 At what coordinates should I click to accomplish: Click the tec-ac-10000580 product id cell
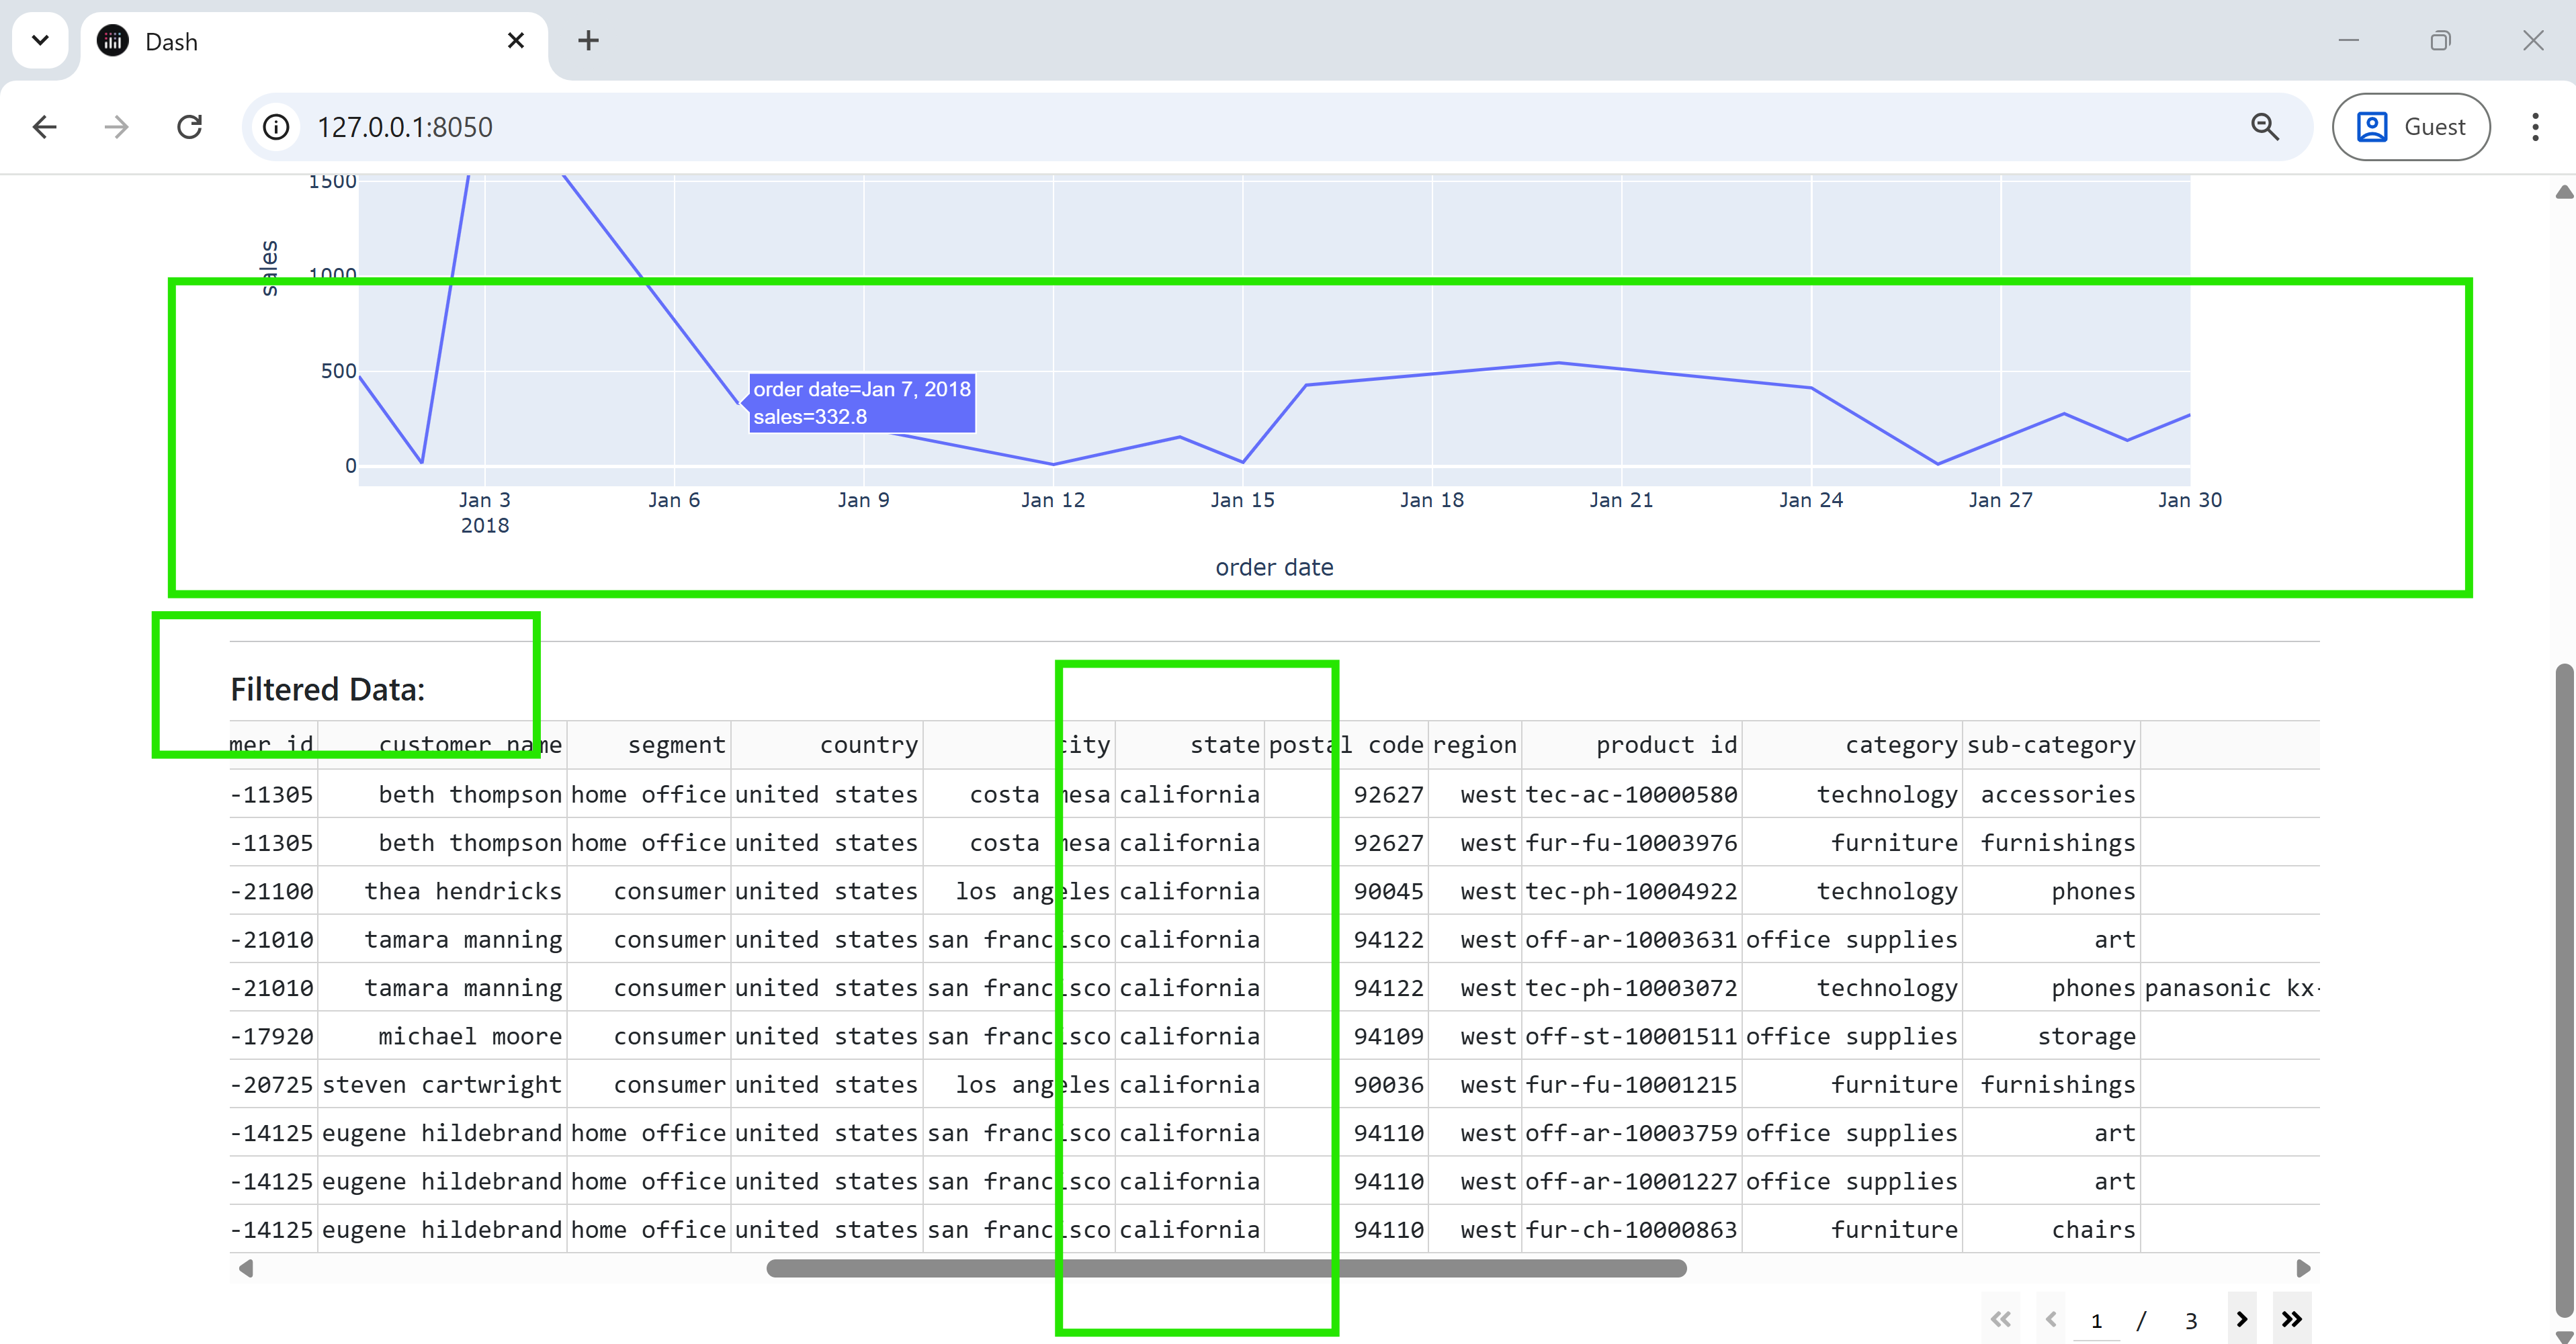(x=1632, y=794)
